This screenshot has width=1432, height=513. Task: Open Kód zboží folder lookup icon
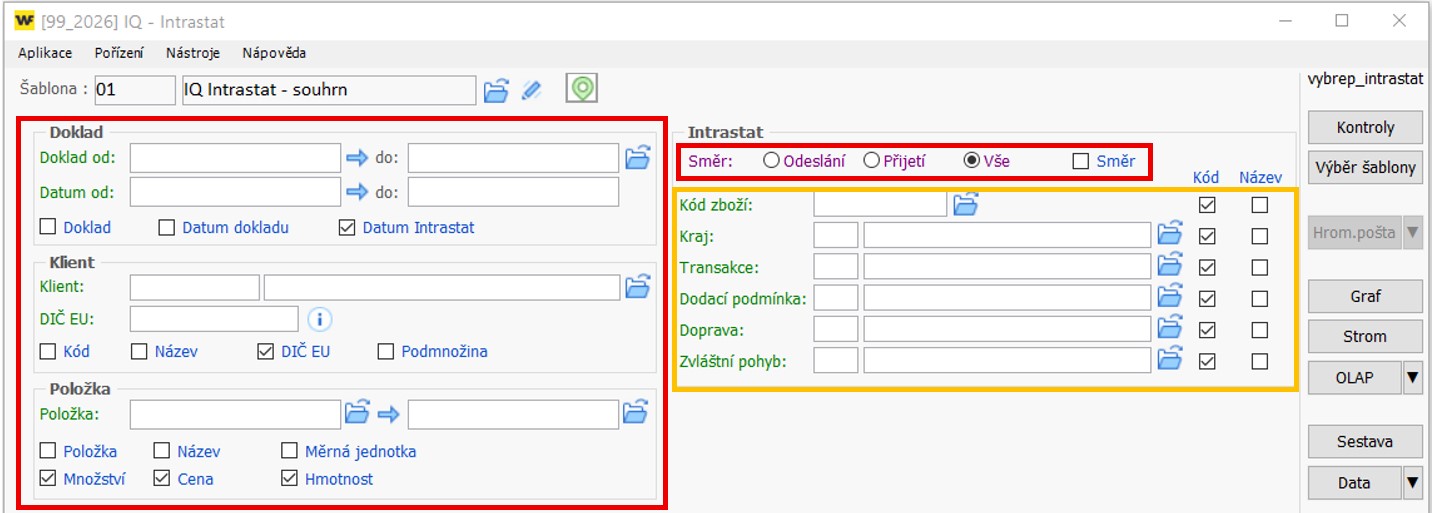click(965, 205)
